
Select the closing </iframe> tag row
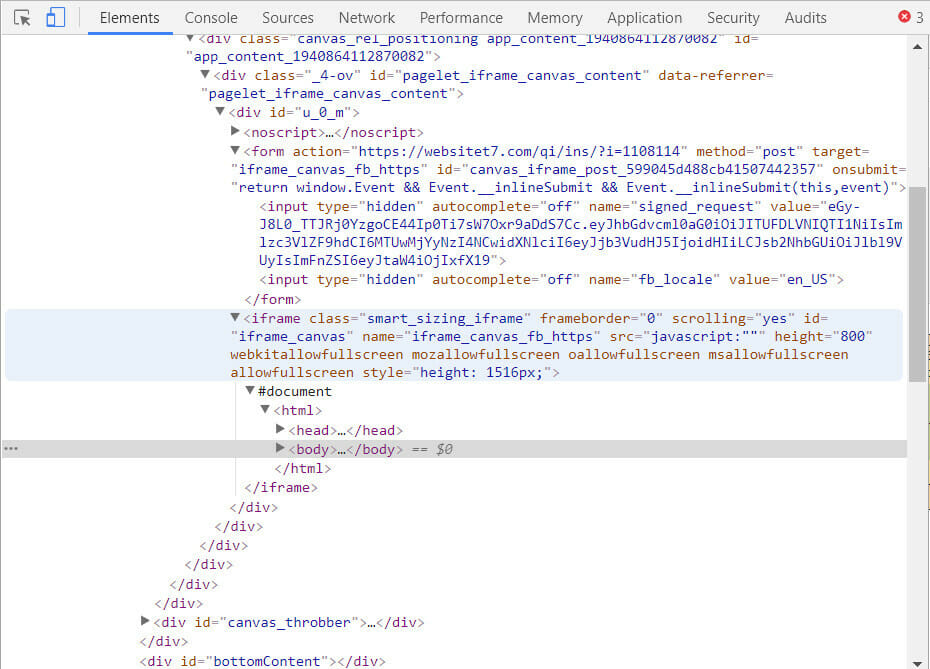[x=281, y=488]
